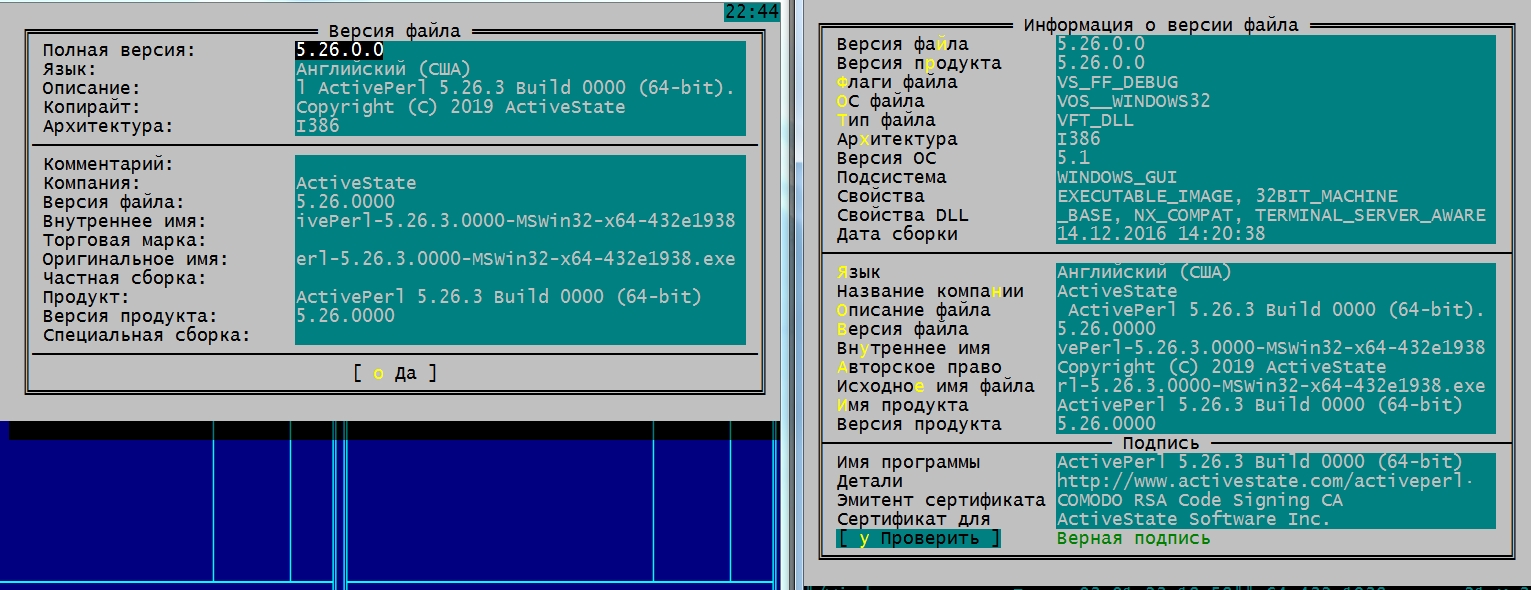Click the Комментарий label in left dialog
This screenshot has height=590, width=1531.
[108, 164]
